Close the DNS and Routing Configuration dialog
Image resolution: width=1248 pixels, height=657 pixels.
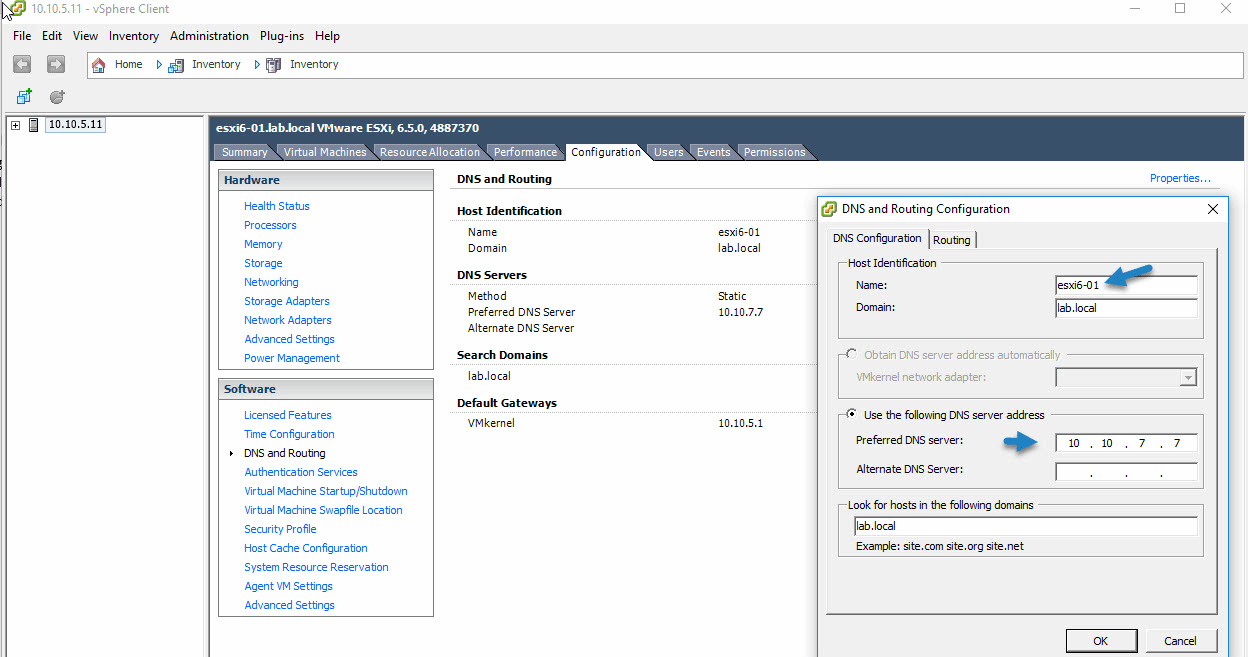(x=1212, y=209)
